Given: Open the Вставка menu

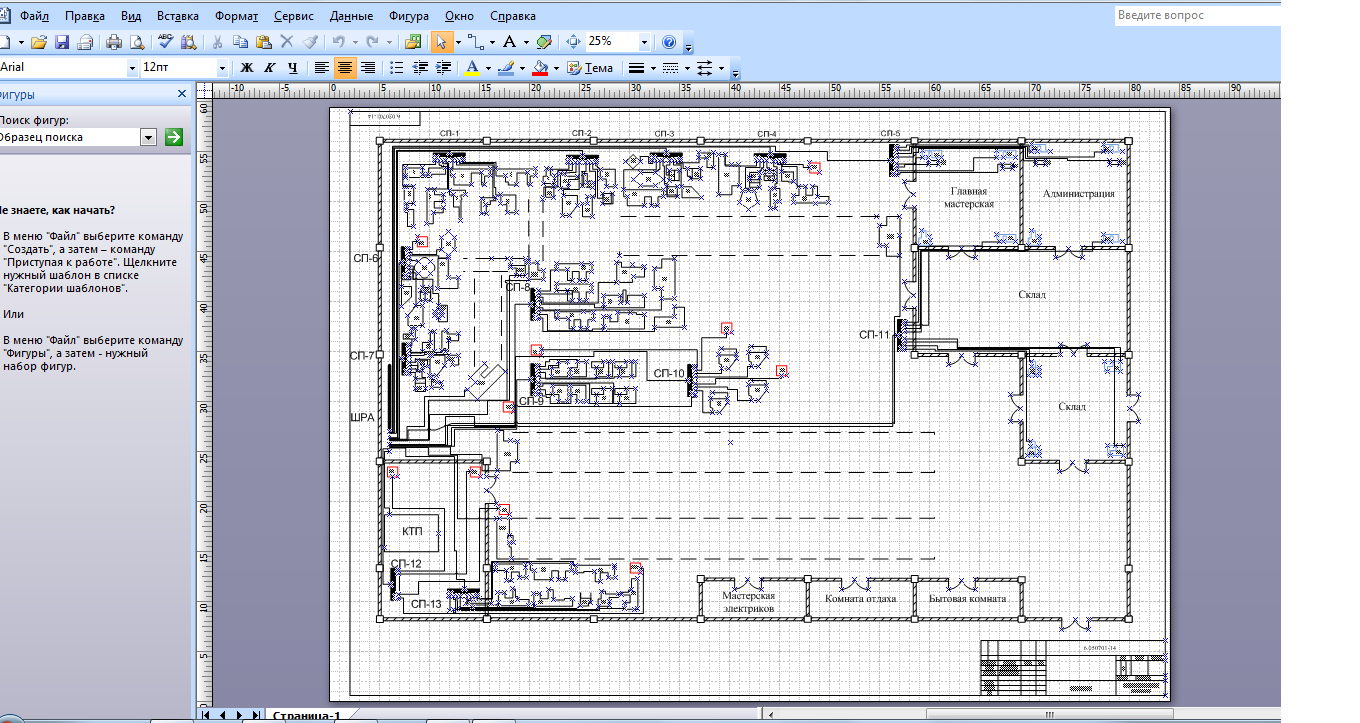Looking at the screenshot, I should 177,16.
